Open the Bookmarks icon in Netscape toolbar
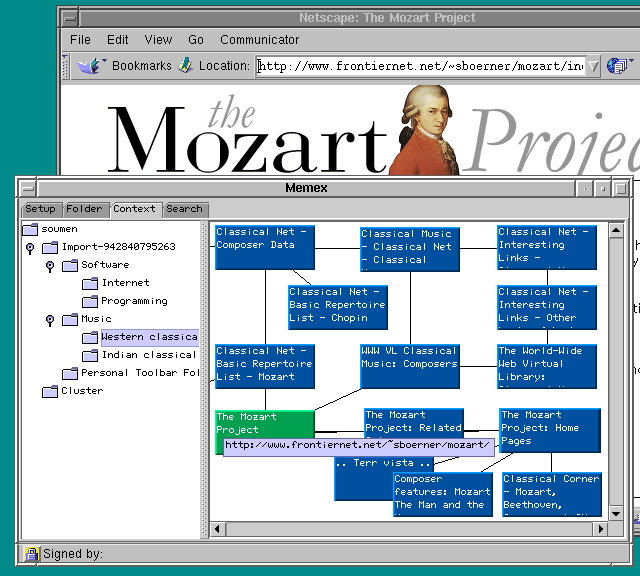The width and height of the screenshot is (640, 576). tap(89, 66)
